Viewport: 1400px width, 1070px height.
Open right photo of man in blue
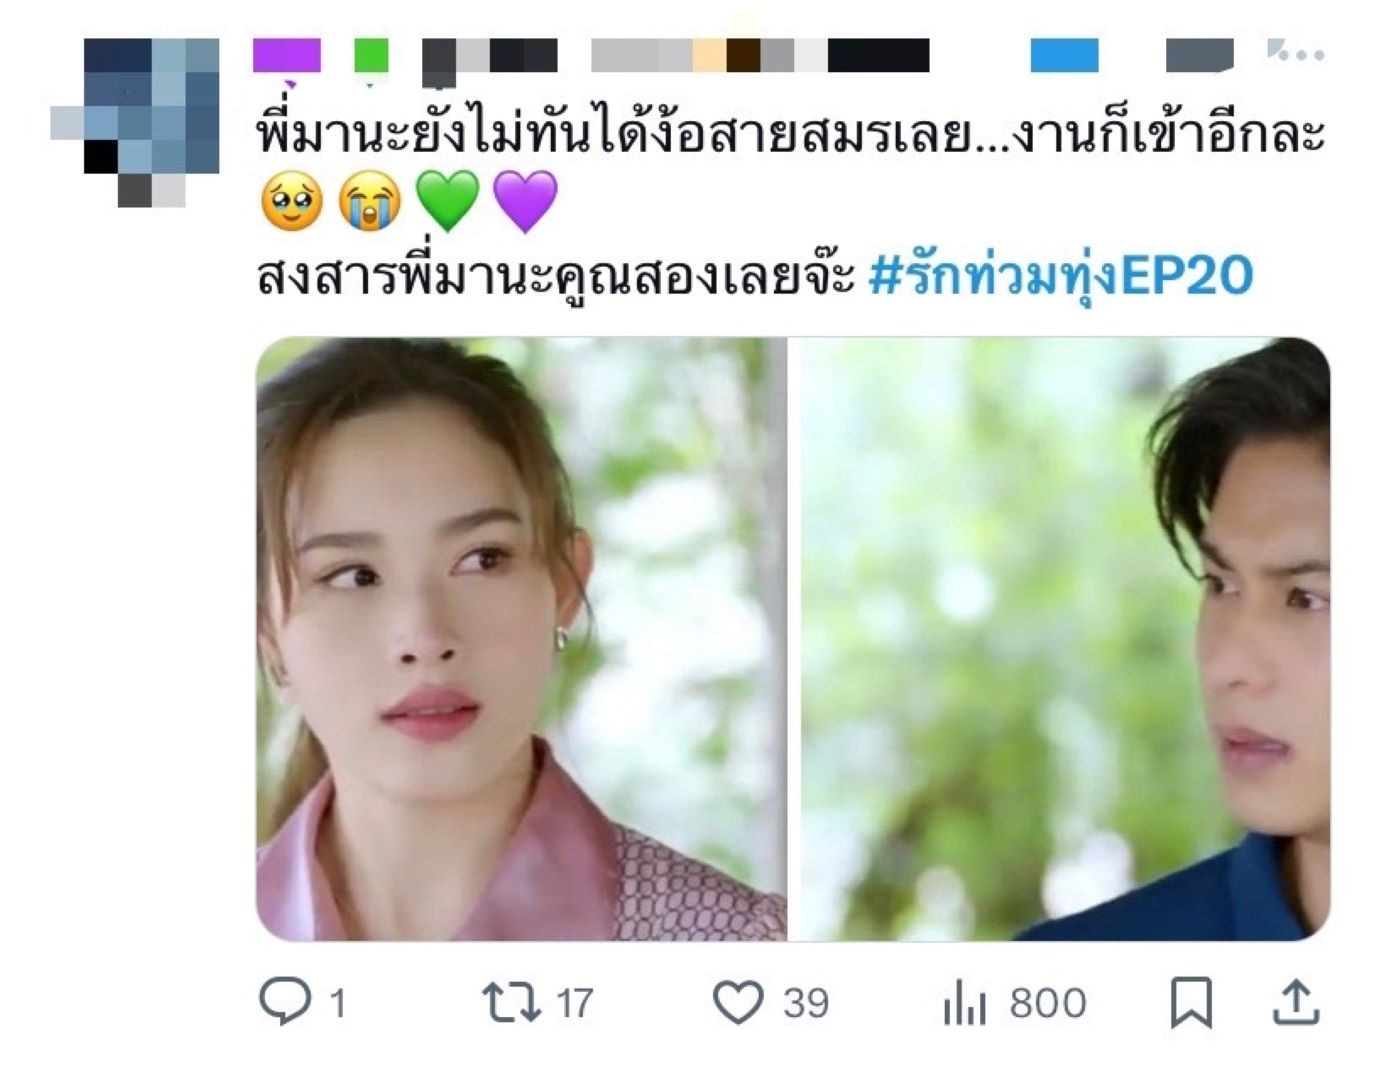coord(1066,639)
